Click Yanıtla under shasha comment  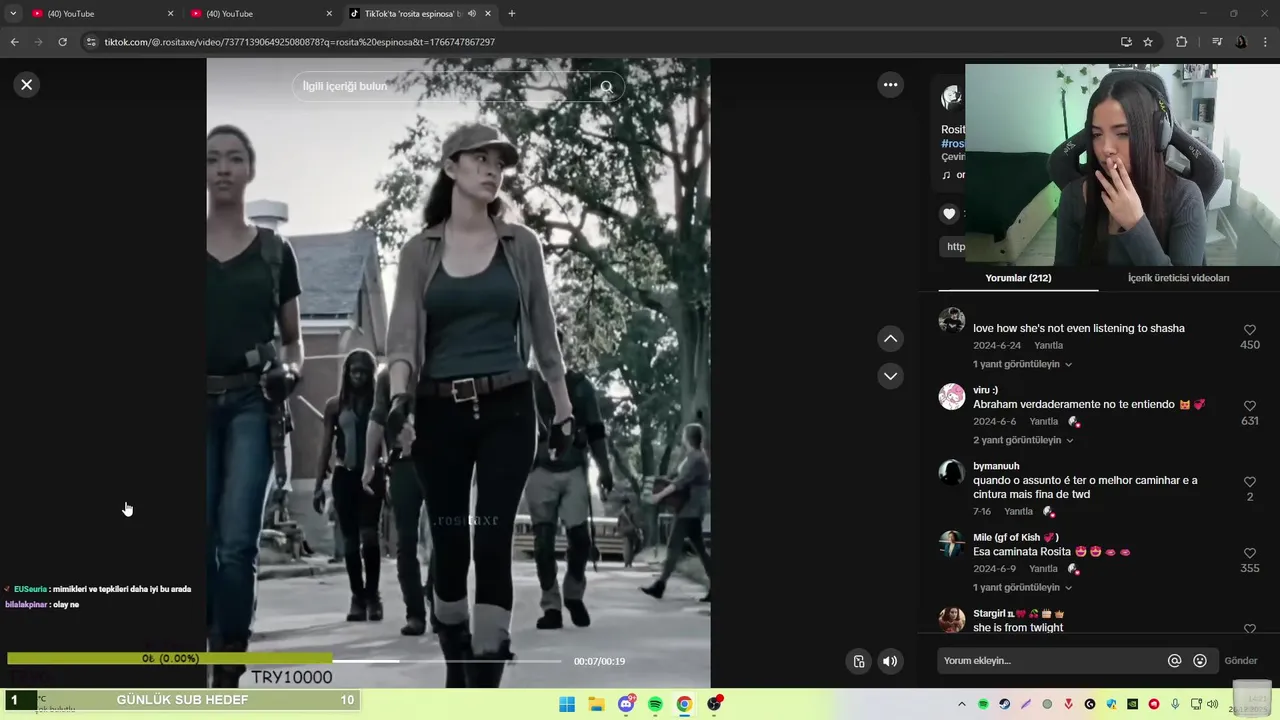click(1048, 346)
